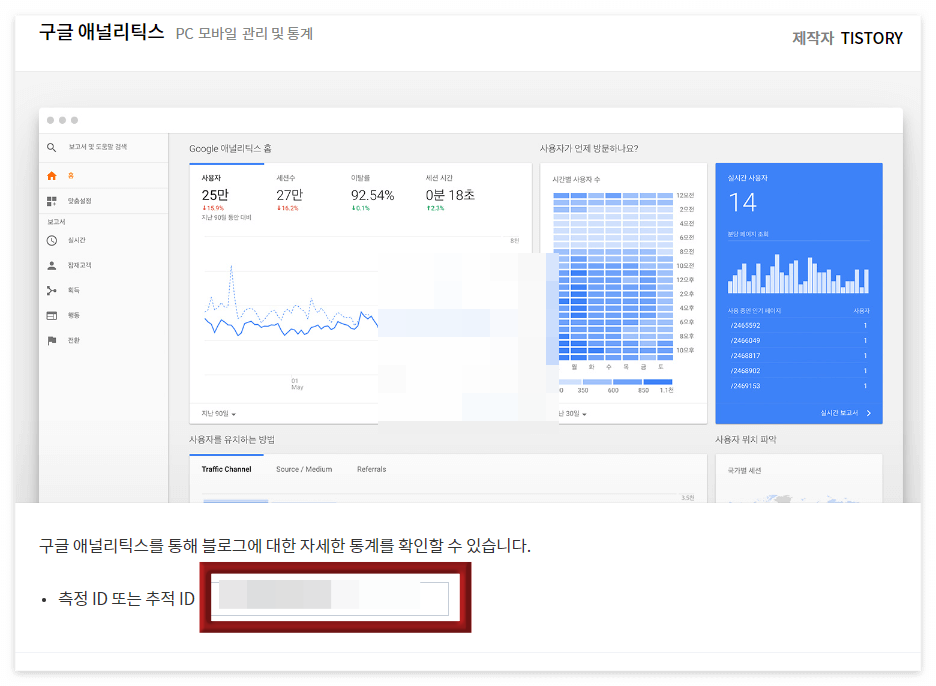
Task: Click the 제작자 TISTORY author label
Action: (847, 38)
